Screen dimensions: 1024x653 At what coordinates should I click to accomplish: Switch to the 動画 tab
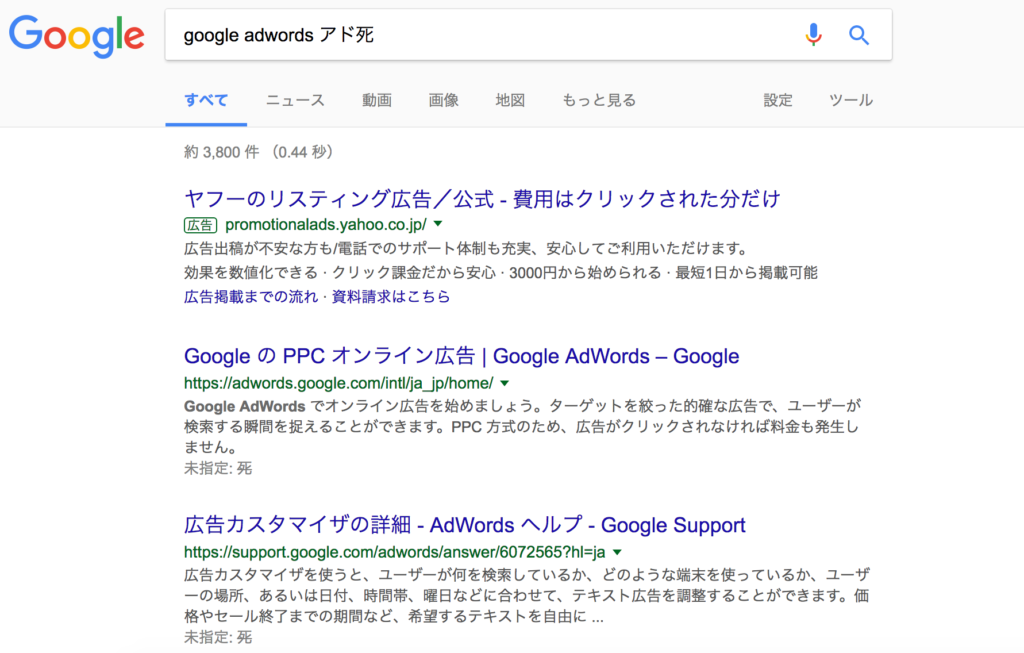(377, 100)
